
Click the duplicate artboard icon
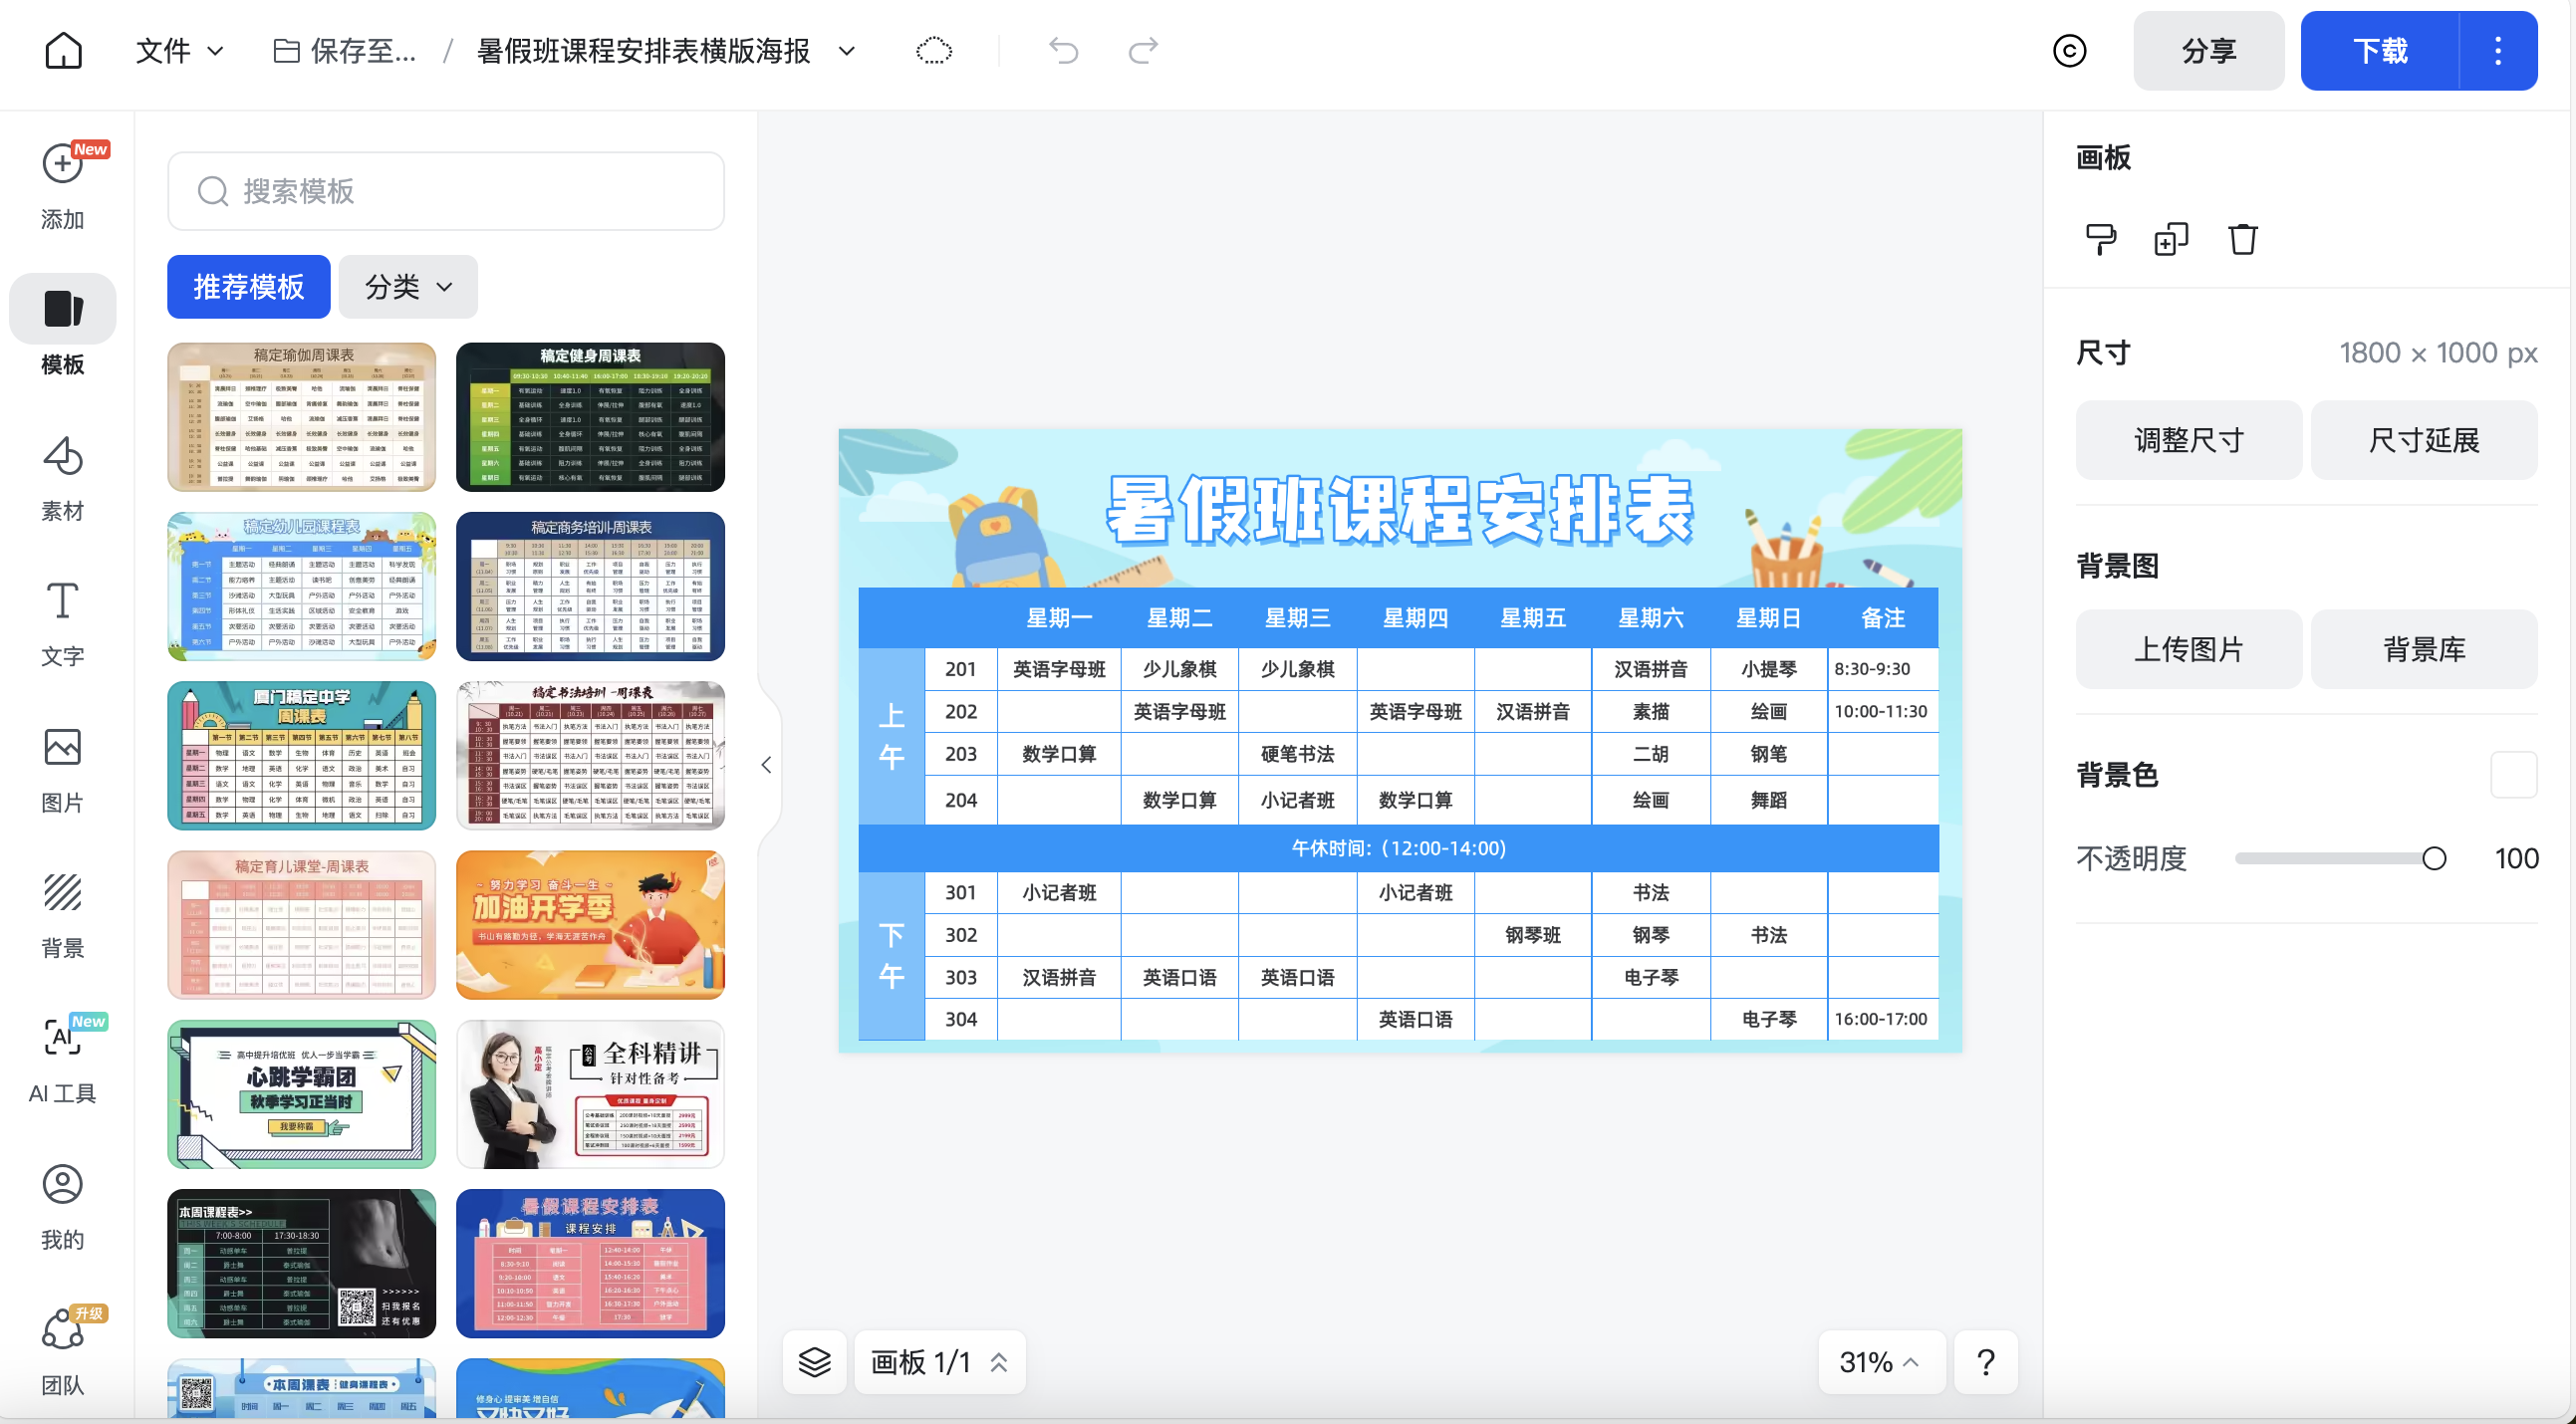click(x=2171, y=240)
